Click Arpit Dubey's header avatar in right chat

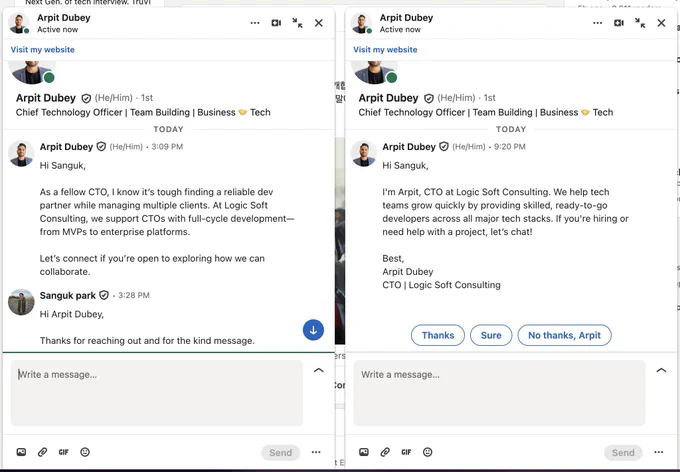(361, 23)
